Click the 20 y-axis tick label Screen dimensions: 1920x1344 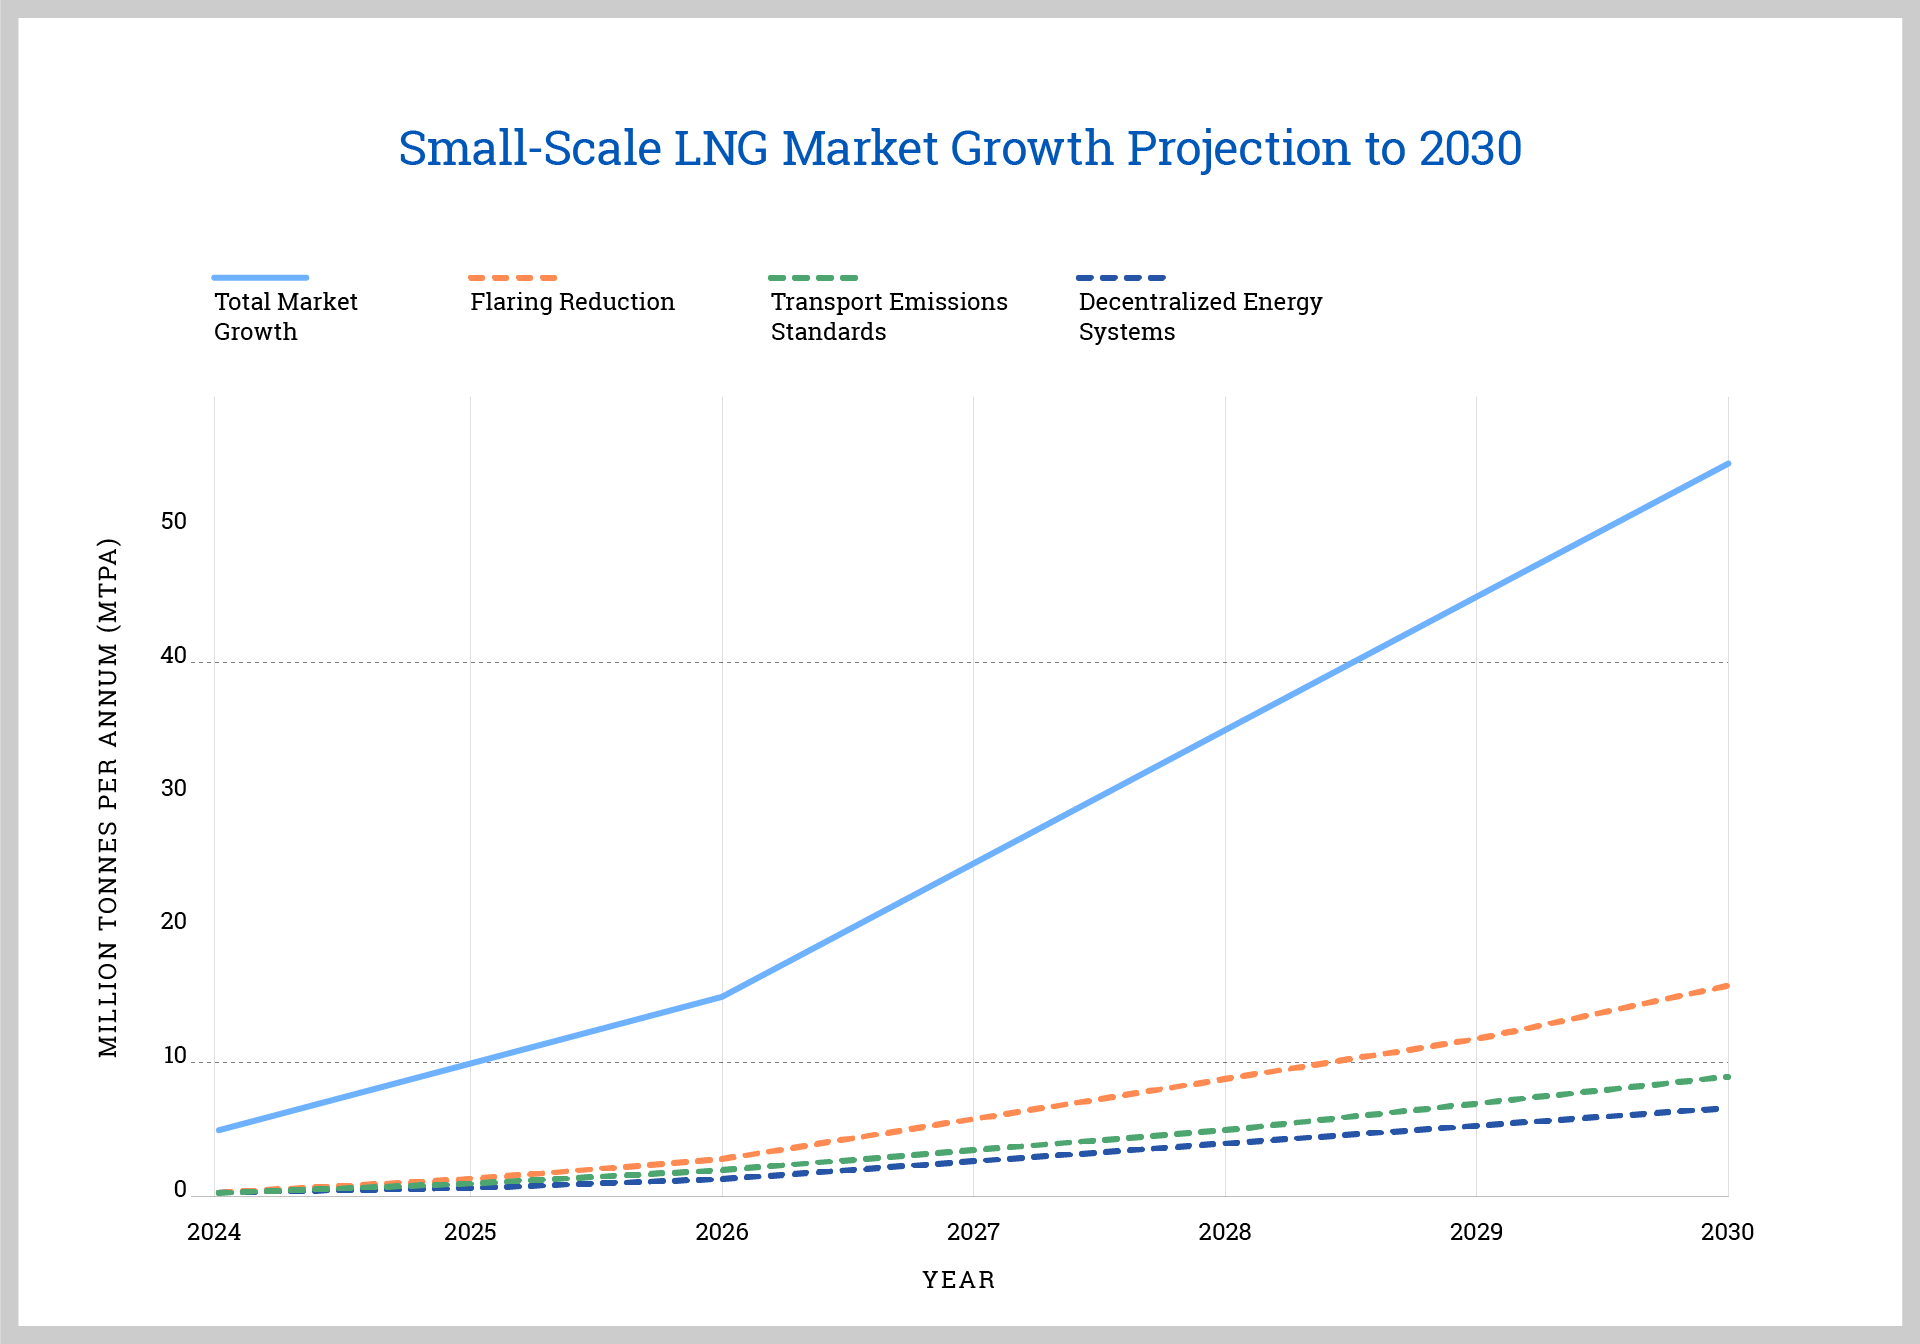coord(174,921)
